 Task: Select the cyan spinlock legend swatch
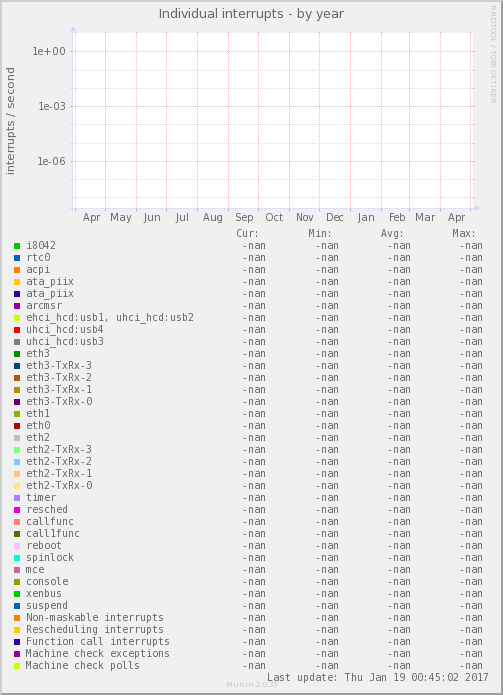tap(17, 558)
